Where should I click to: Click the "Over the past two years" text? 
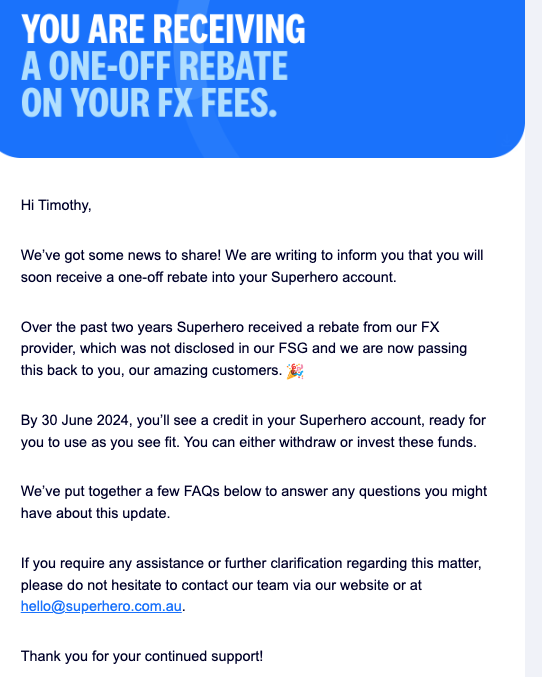[97, 327]
